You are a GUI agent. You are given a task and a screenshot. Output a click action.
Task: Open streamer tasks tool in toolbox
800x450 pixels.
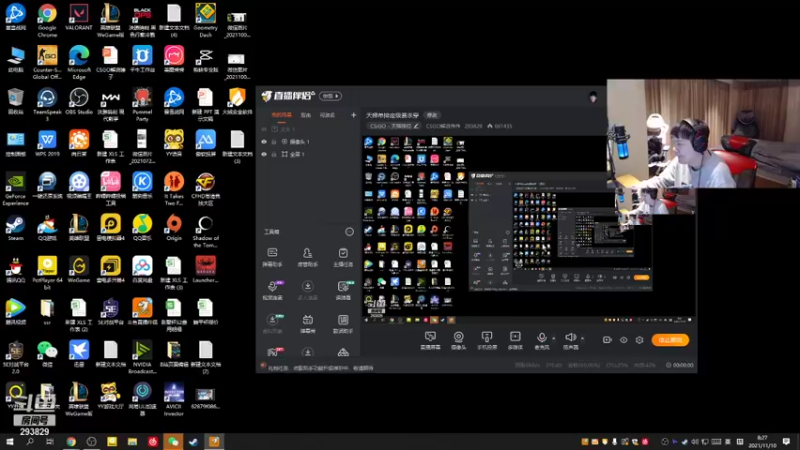(x=343, y=258)
